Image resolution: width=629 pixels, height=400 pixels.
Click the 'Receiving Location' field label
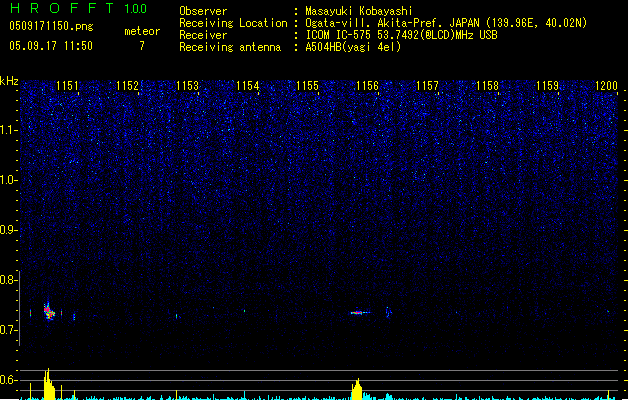pyautogui.click(x=233, y=23)
